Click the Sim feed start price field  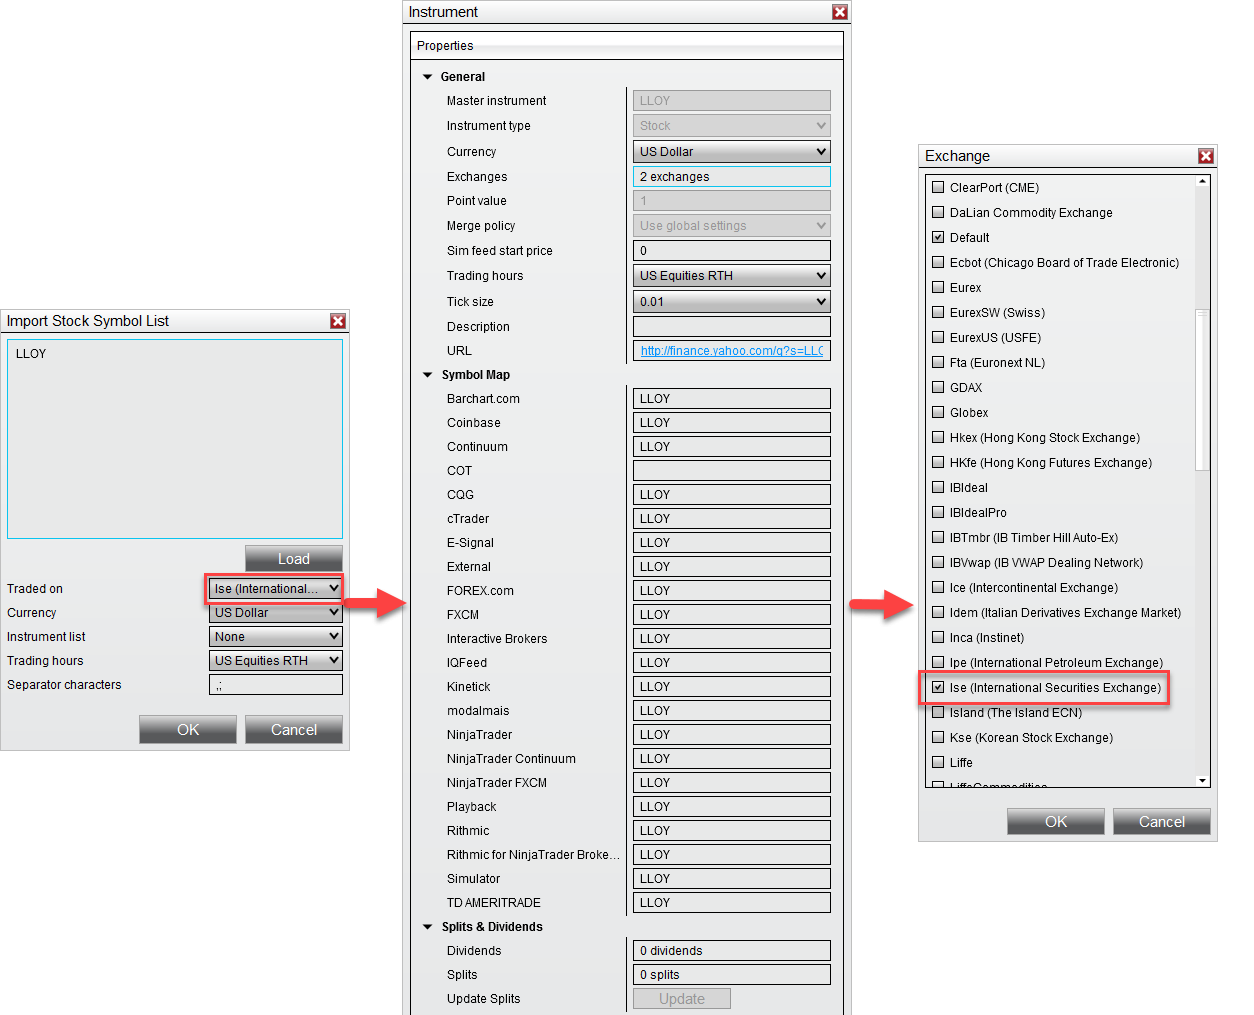point(732,251)
